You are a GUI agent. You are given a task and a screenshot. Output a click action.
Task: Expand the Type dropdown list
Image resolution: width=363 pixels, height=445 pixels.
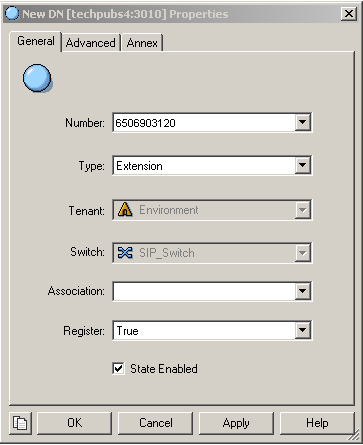tap(302, 165)
